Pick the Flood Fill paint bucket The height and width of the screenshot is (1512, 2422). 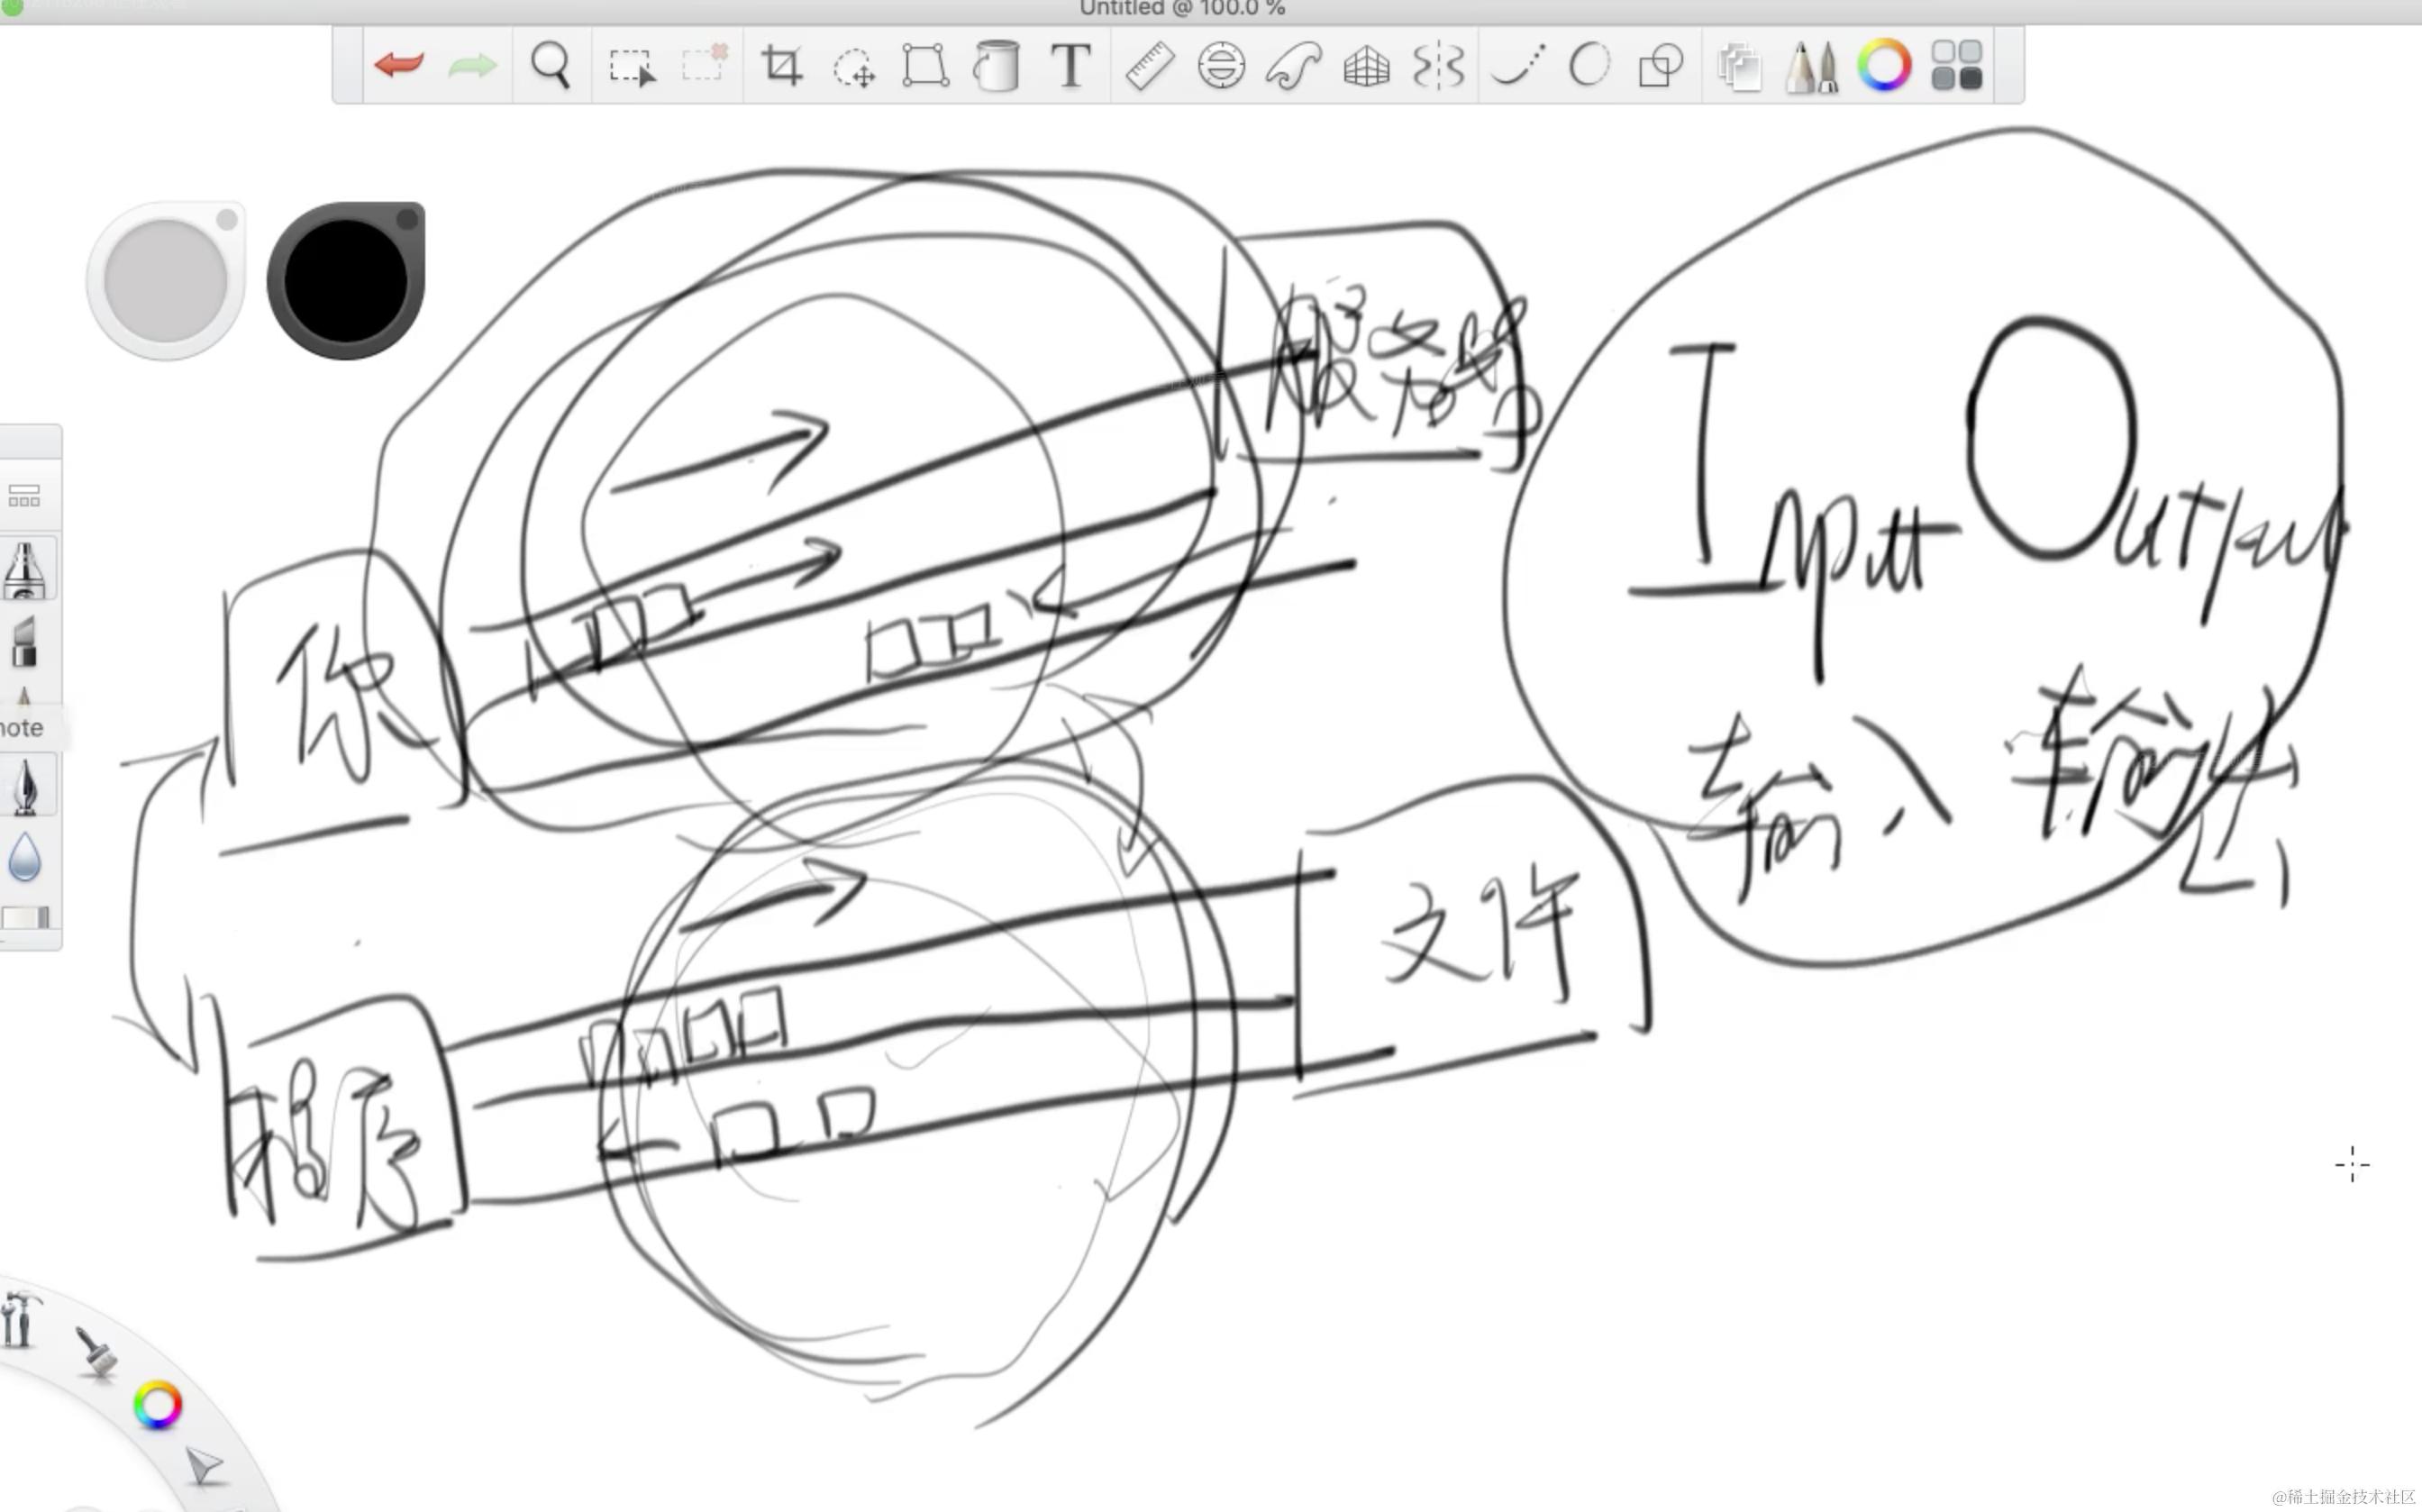point(996,66)
